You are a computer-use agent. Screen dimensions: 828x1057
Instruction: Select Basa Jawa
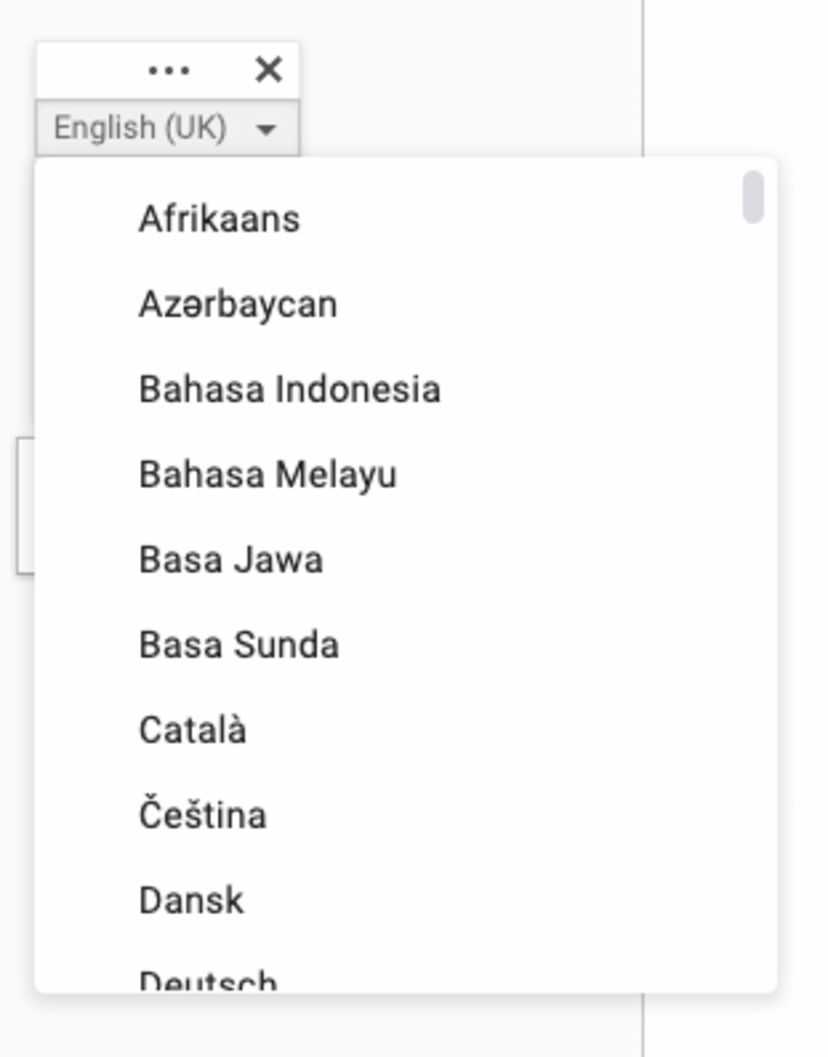pos(231,559)
